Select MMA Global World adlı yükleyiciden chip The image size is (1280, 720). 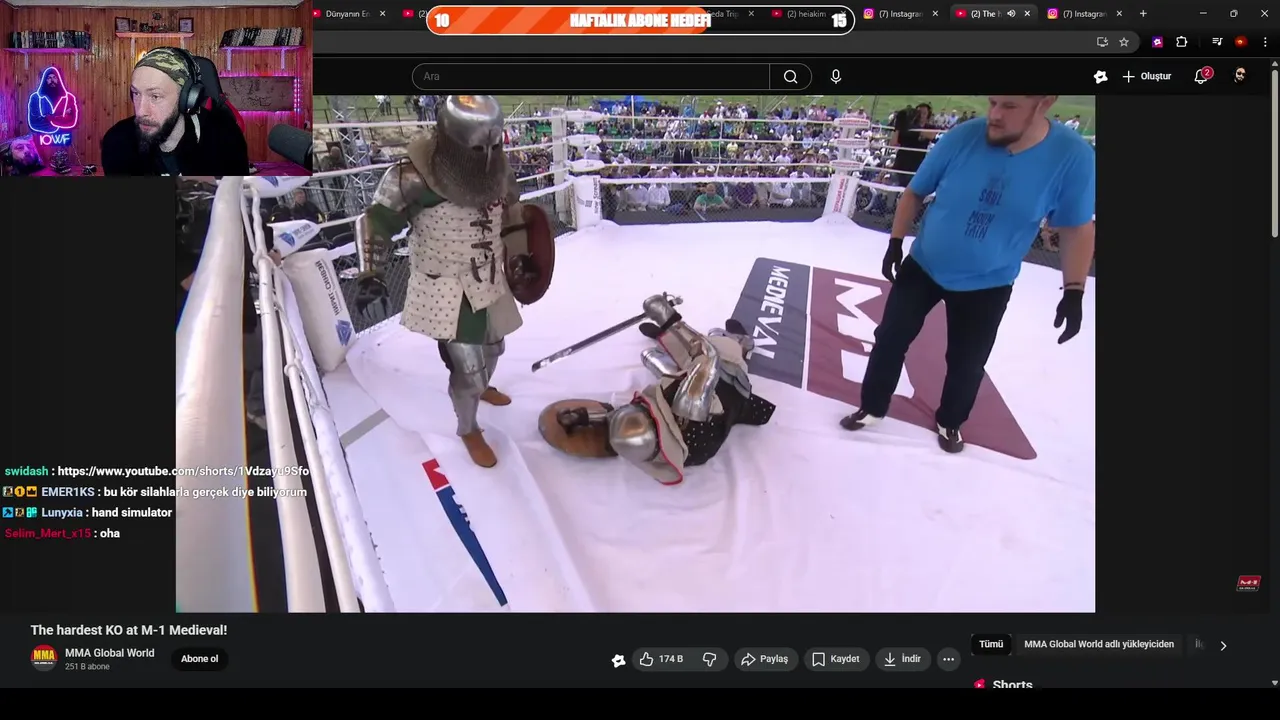pos(1099,644)
